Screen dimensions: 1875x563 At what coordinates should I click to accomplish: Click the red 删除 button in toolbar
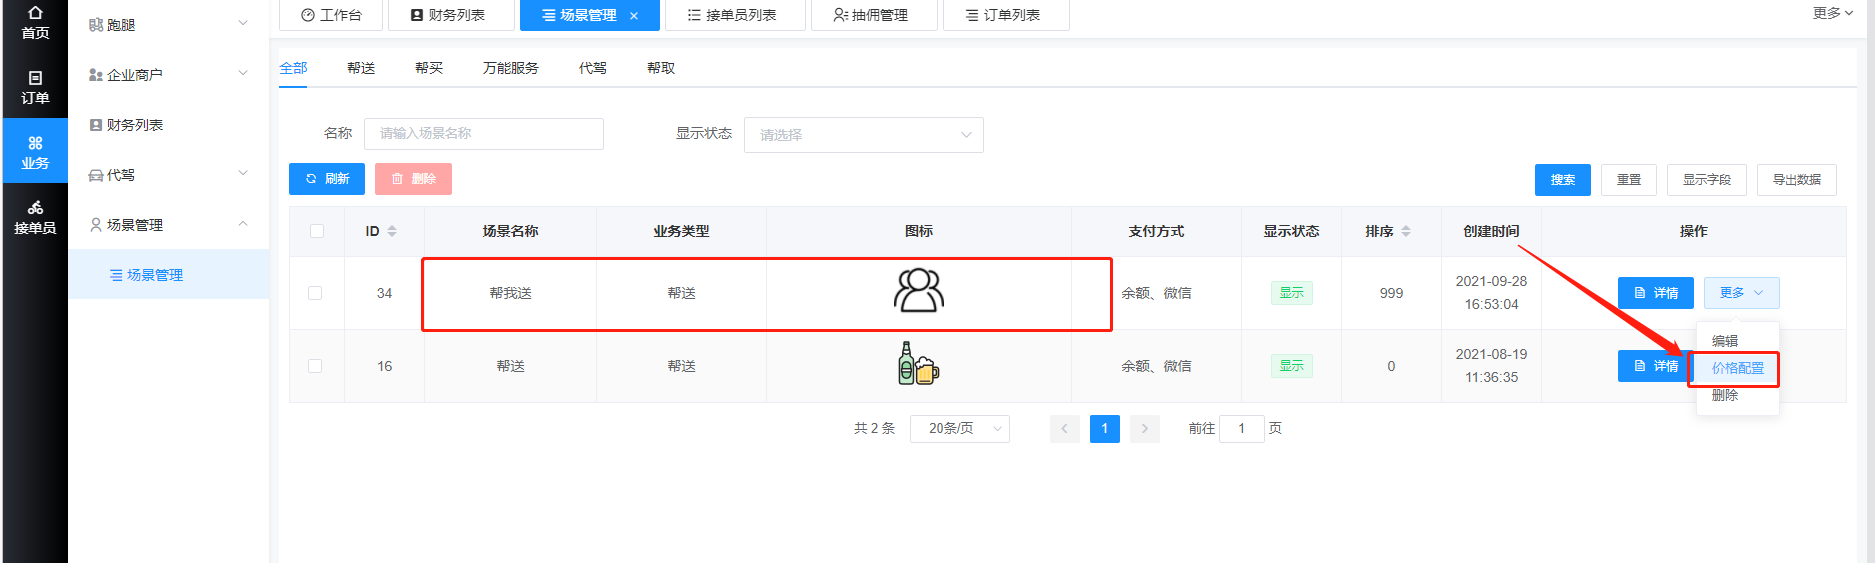[x=413, y=179]
